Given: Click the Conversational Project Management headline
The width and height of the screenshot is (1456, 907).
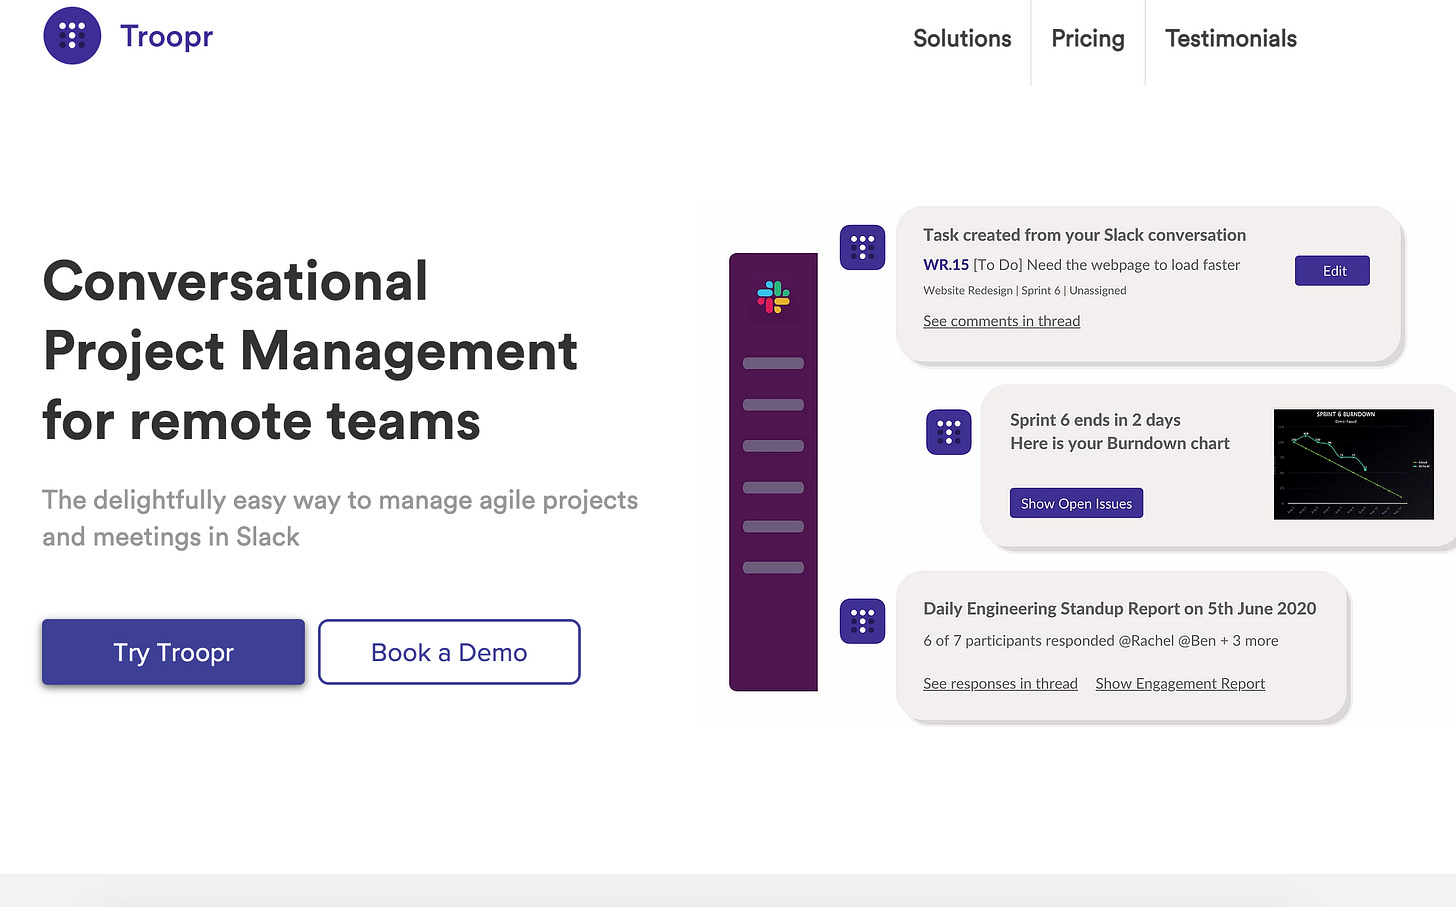Looking at the screenshot, I should click(x=310, y=350).
